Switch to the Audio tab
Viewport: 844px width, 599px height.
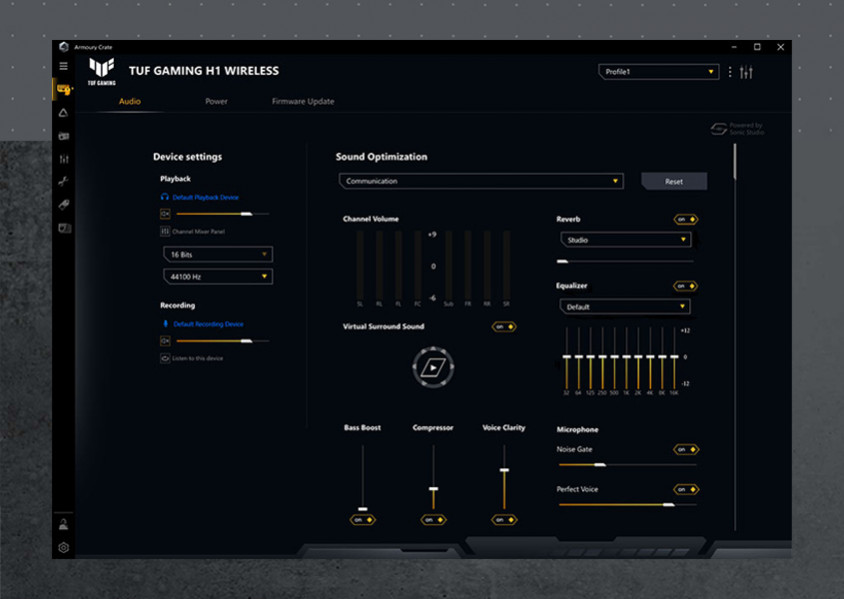(130, 101)
